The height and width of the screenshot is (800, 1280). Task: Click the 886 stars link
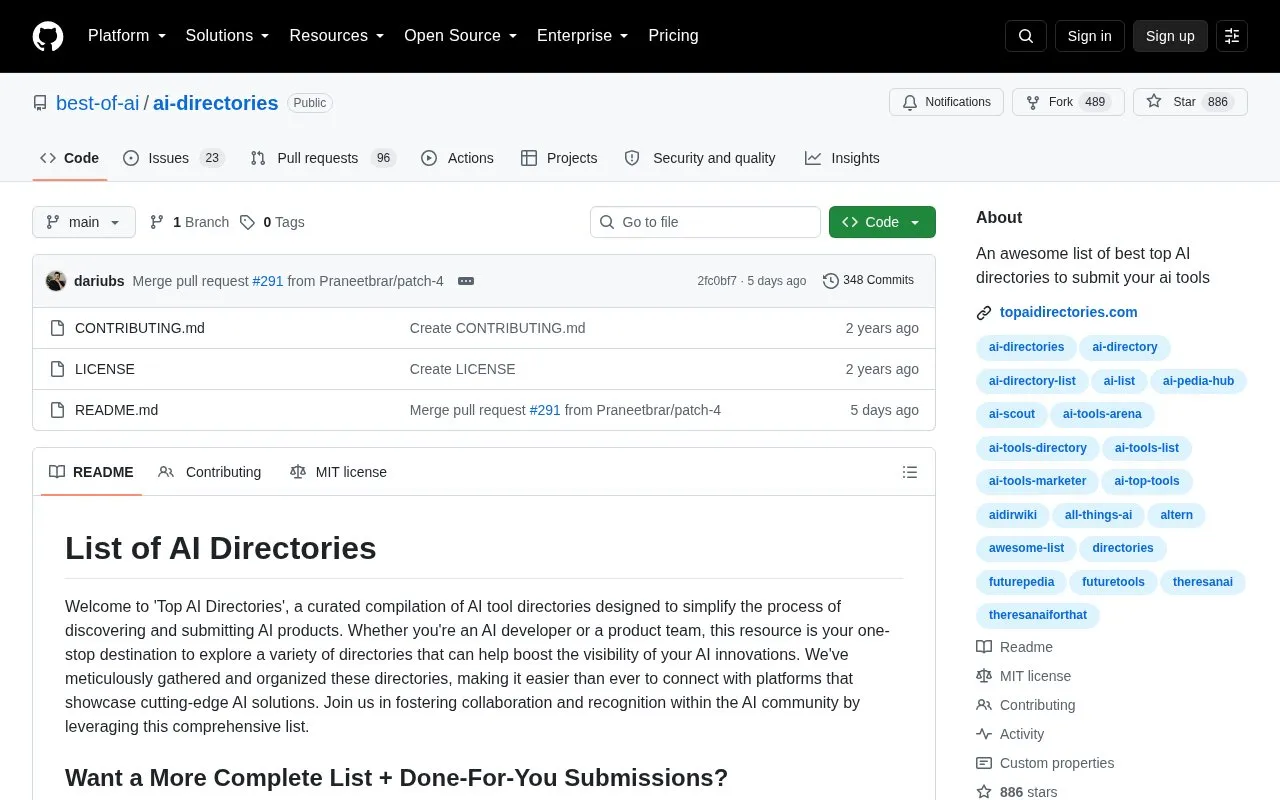point(1017,792)
